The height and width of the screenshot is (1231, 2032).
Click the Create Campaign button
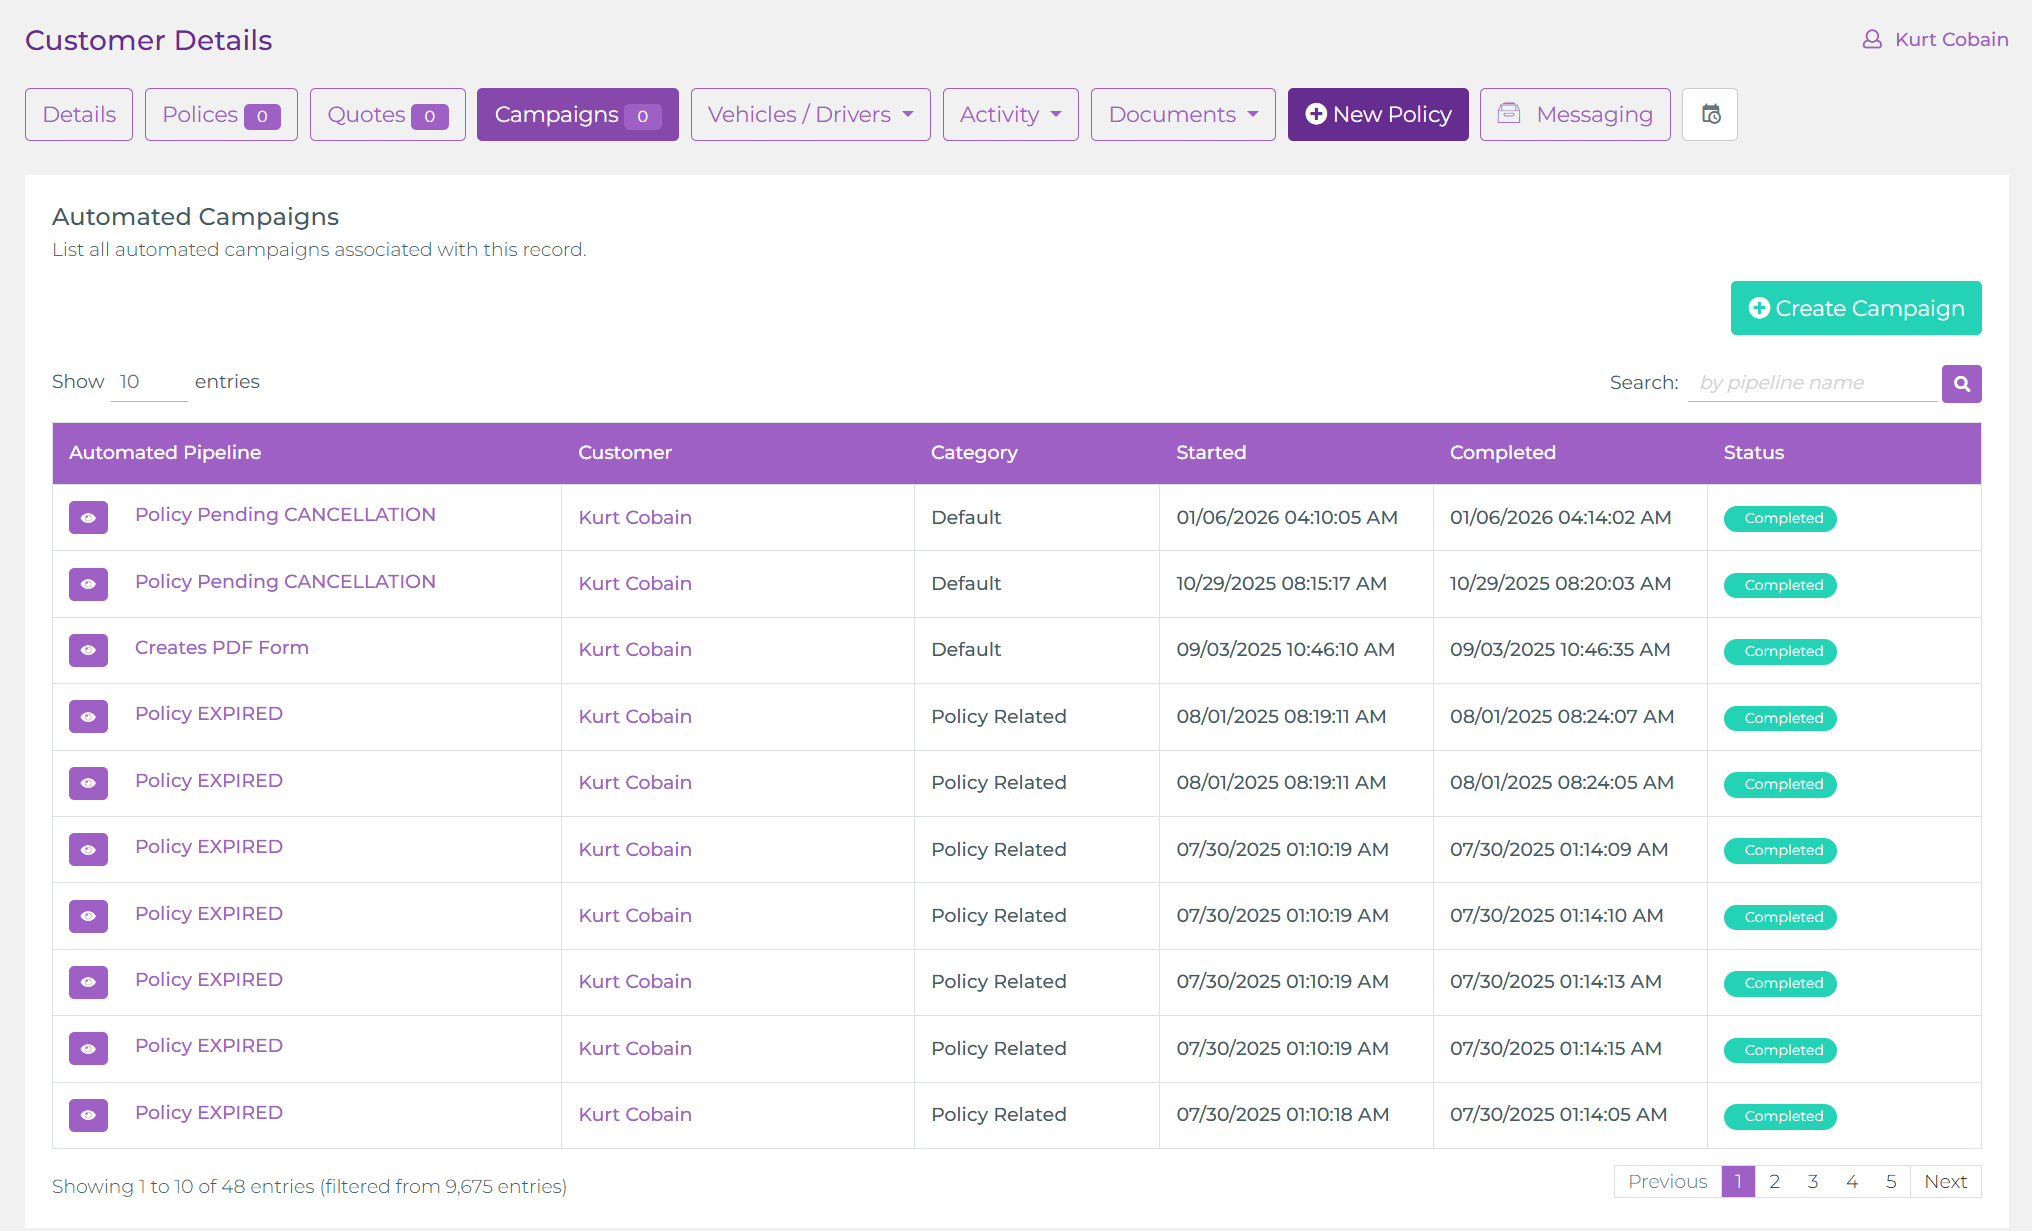pyautogui.click(x=1855, y=308)
